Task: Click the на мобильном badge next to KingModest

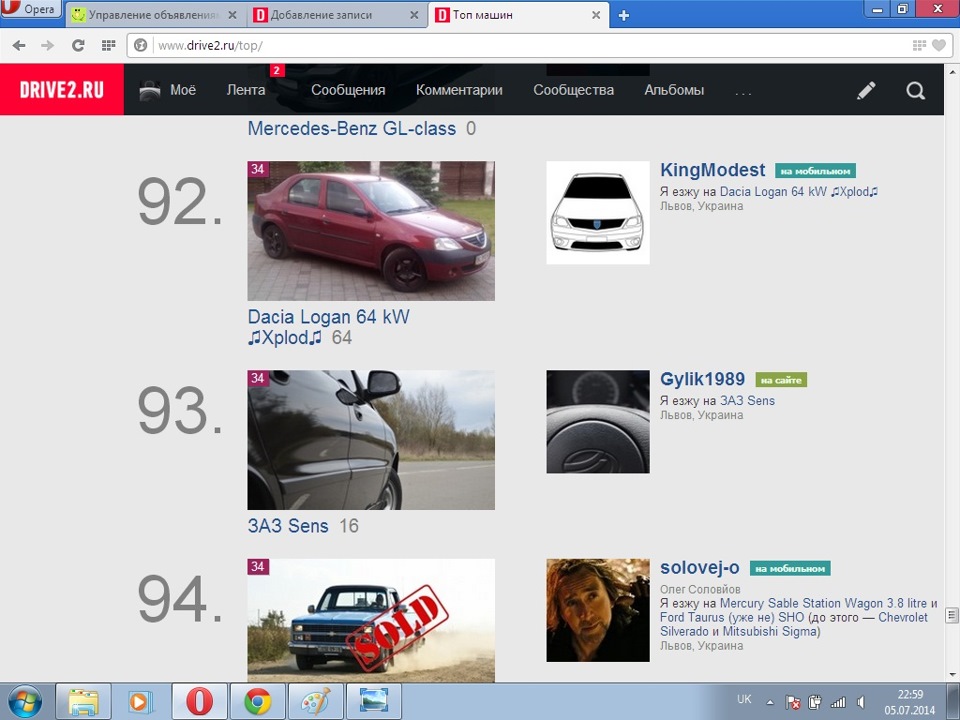Action: [x=816, y=171]
